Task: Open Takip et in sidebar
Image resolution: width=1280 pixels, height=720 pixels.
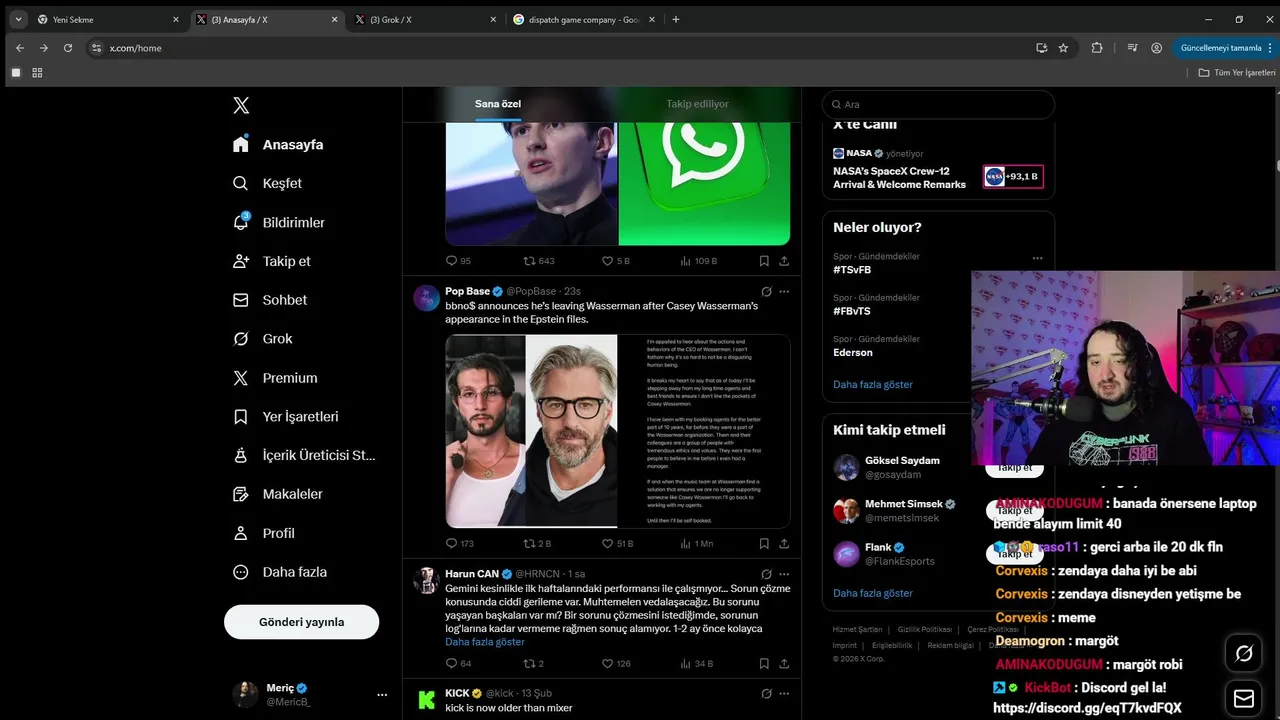Action: point(271,261)
